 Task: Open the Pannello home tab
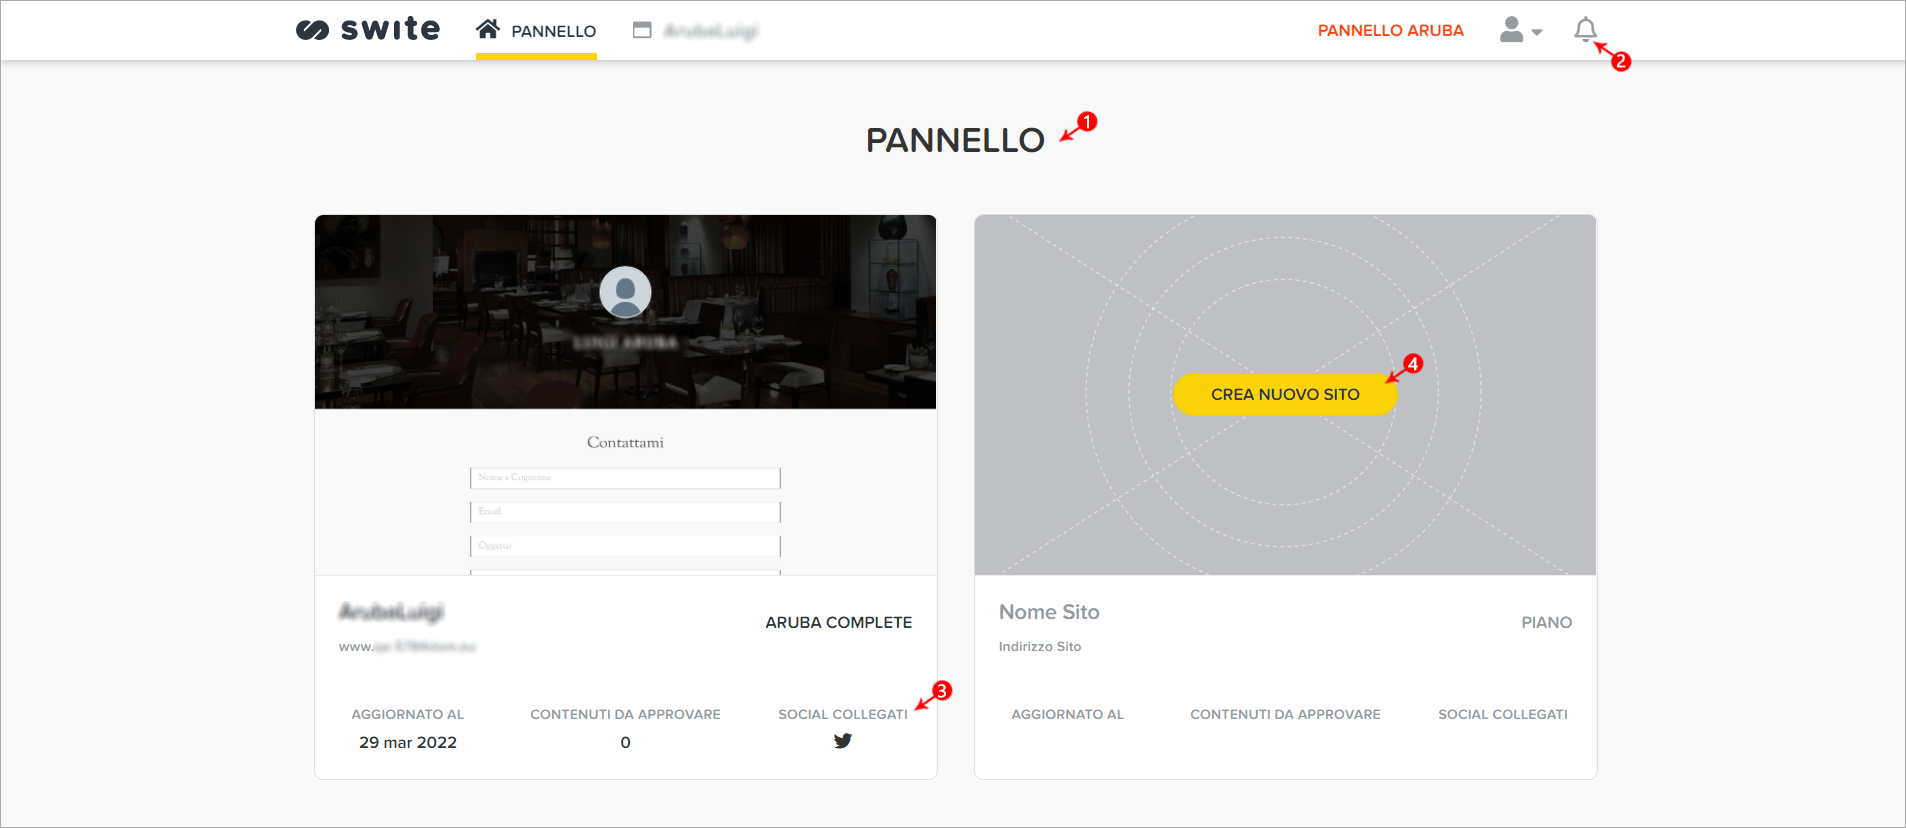(536, 31)
